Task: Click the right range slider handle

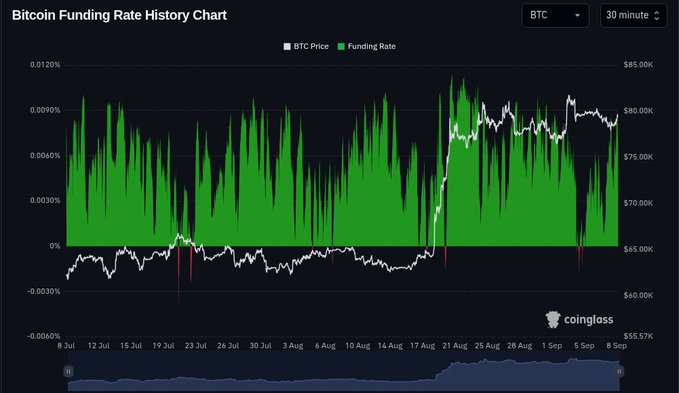Action: [x=619, y=371]
